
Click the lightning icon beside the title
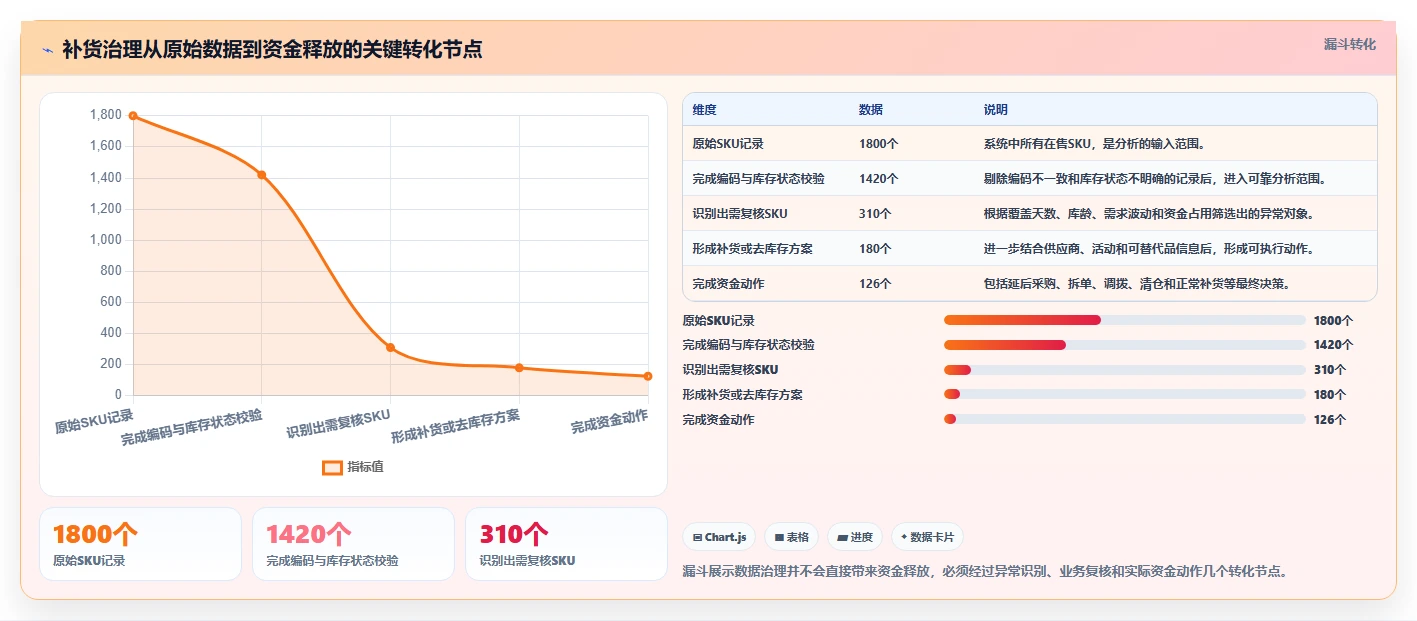[47, 49]
